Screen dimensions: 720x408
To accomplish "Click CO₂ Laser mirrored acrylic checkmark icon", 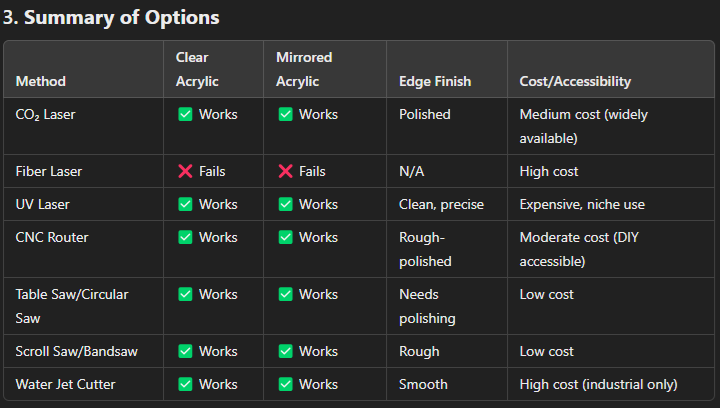I will (285, 114).
